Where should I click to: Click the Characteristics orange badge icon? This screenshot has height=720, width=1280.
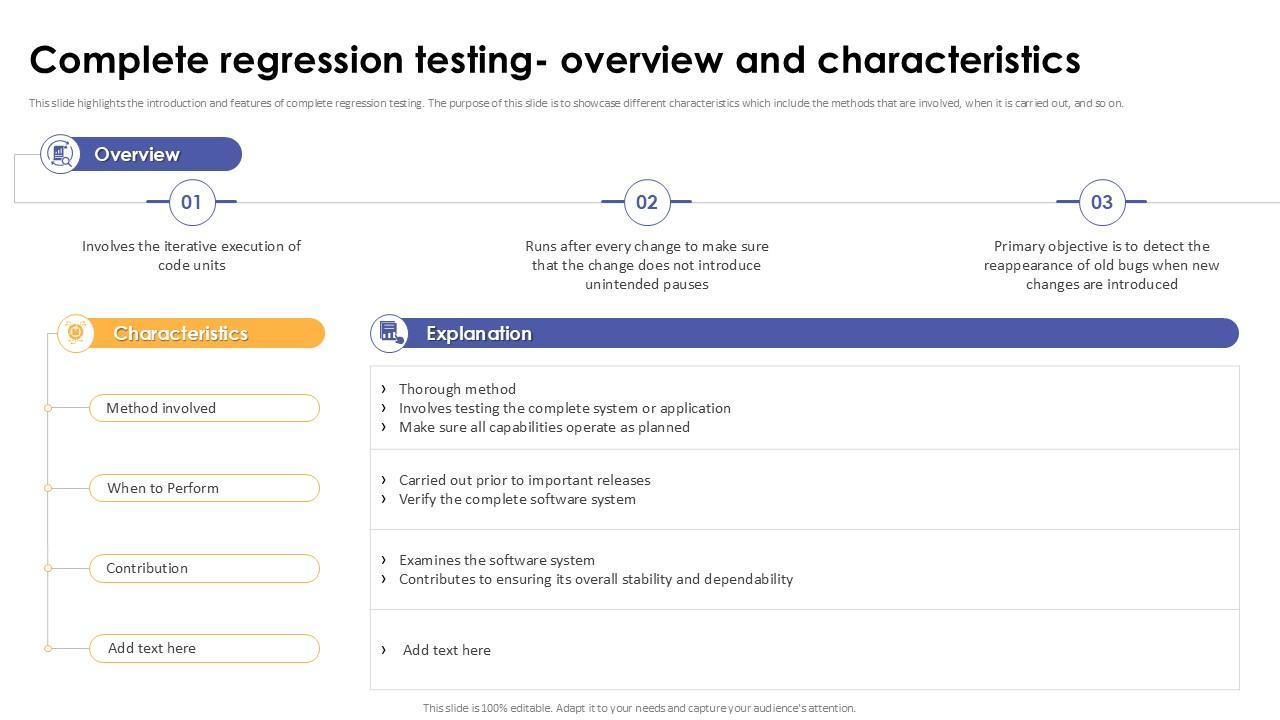click(75, 333)
